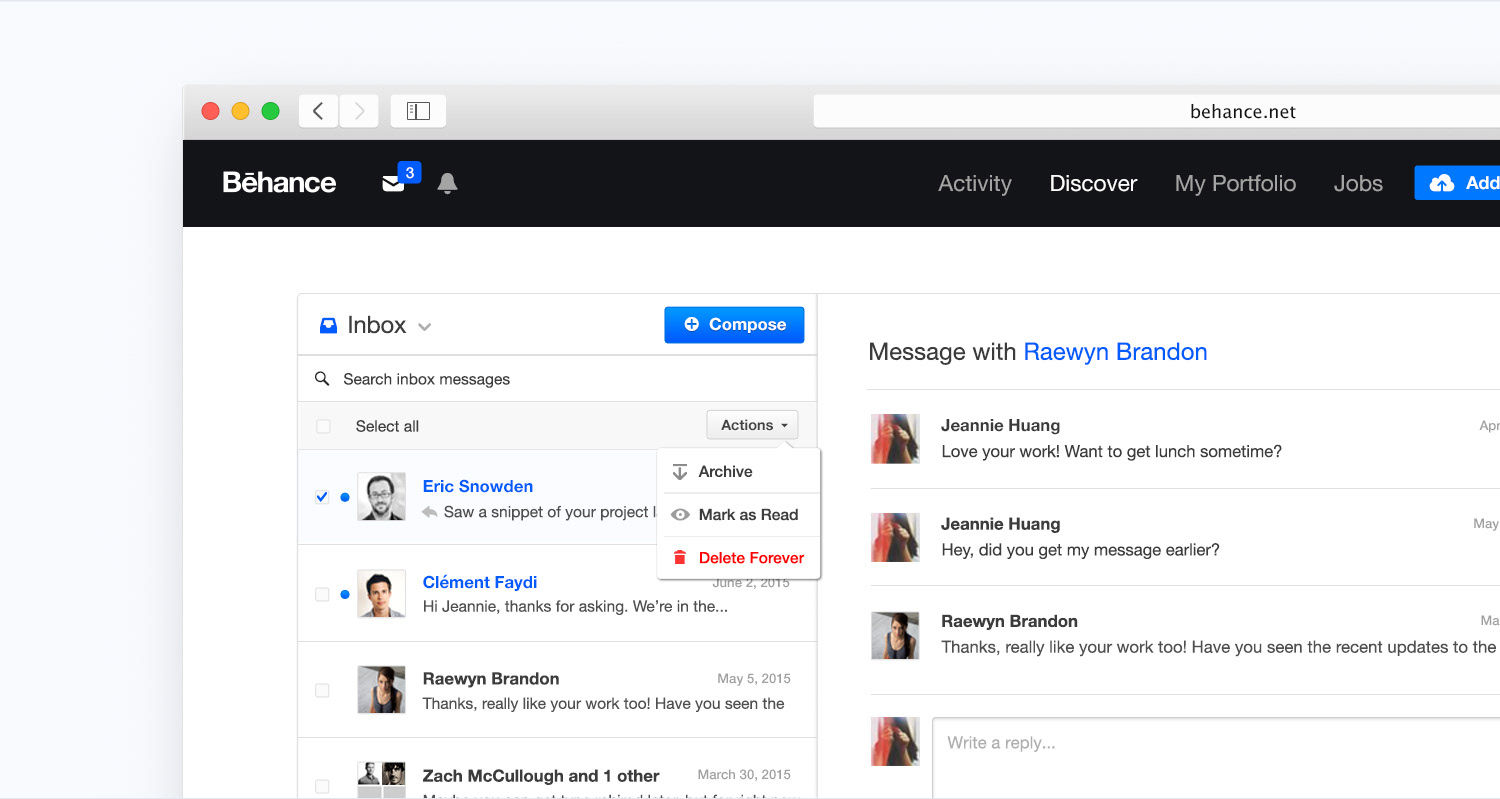Choose Archive from the Actions menu
The image size is (1500, 799).
point(738,472)
